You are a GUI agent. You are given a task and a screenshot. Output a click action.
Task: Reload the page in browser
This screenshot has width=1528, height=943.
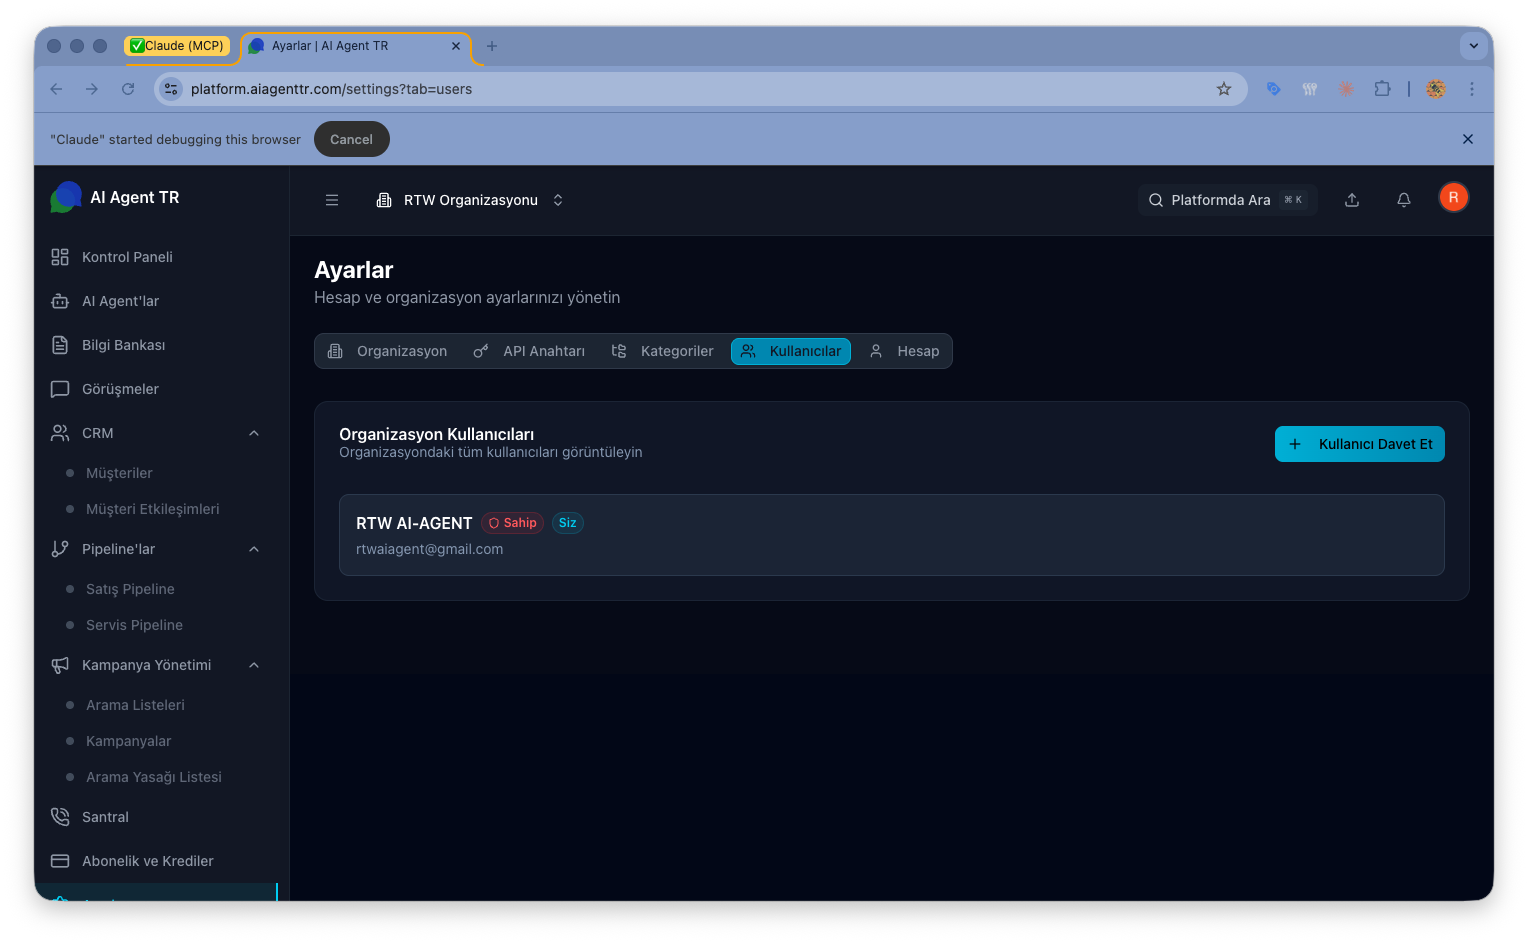point(128,89)
